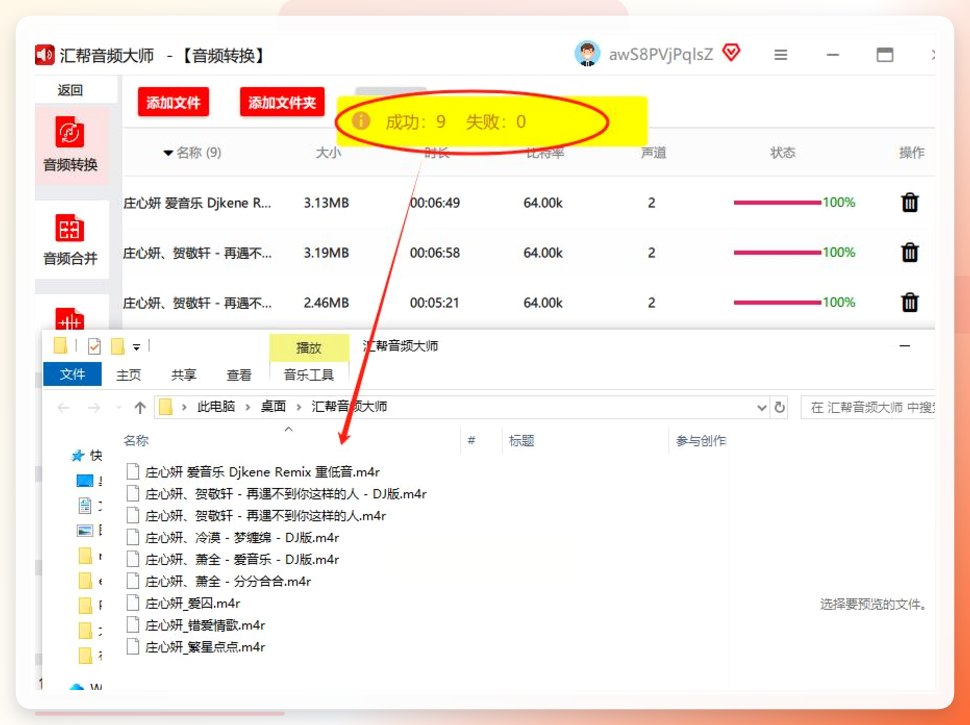Click the file icon beside 庄心妍_爱囚.m4r
970x725 pixels.
click(x=132, y=603)
